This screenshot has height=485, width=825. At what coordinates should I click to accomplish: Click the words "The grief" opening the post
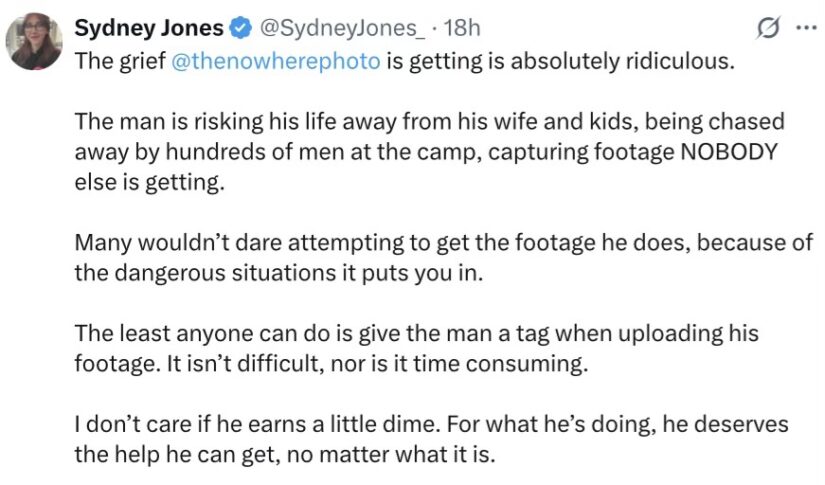coord(120,61)
